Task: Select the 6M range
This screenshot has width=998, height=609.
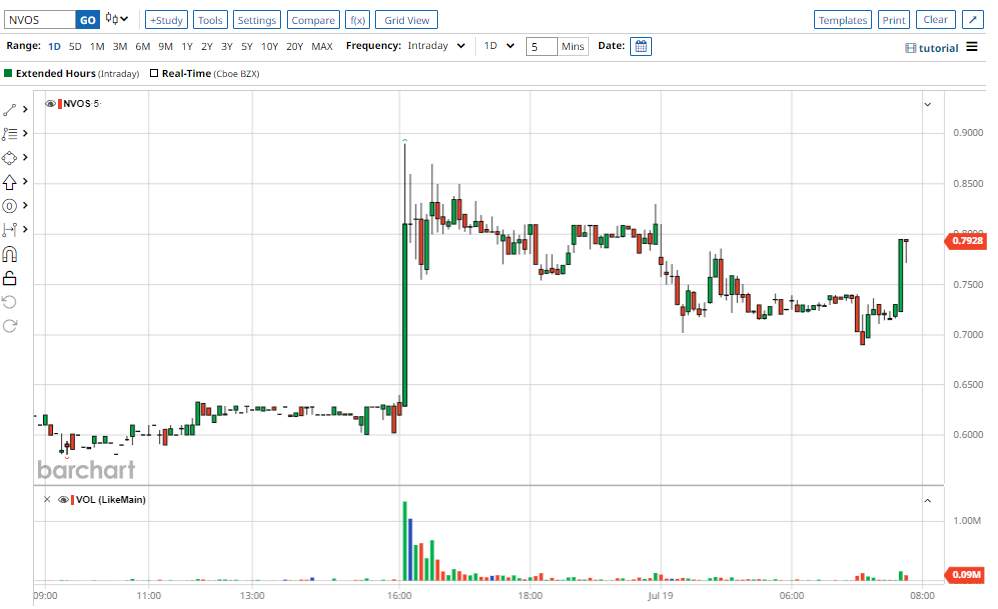Action: [x=143, y=46]
